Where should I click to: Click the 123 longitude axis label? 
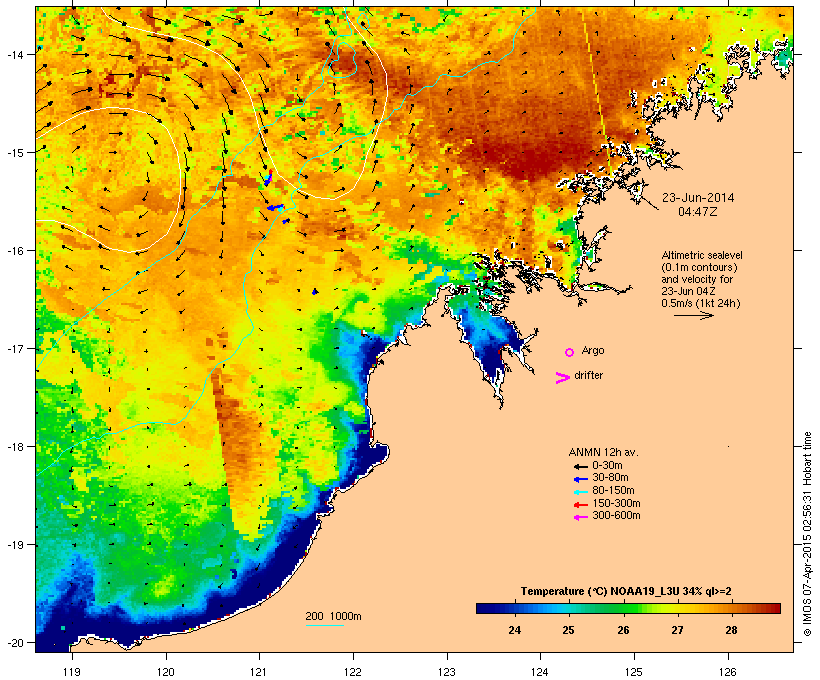[447, 672]
